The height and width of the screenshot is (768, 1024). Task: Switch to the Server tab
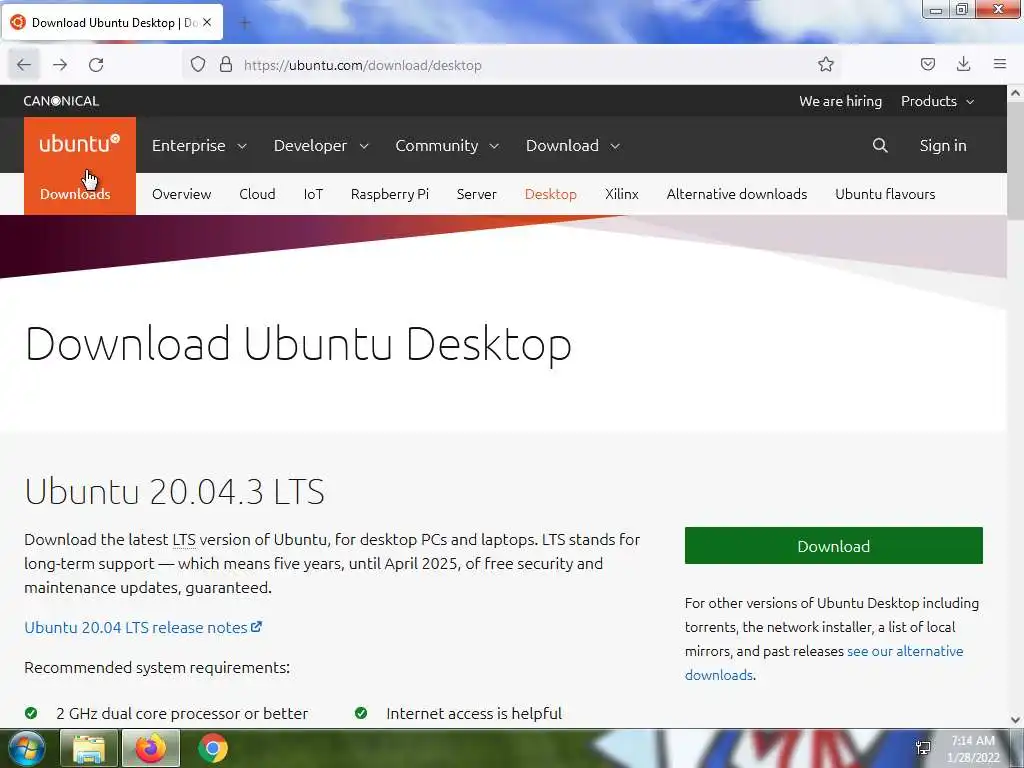pos(477,194)
